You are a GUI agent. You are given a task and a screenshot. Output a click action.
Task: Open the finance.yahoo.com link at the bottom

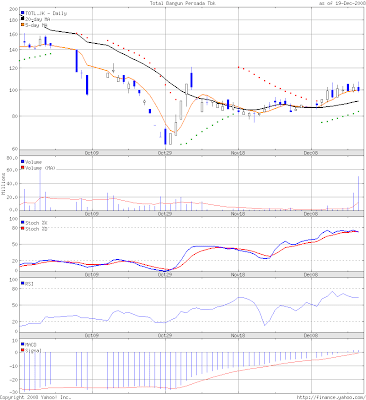(331, 397)
